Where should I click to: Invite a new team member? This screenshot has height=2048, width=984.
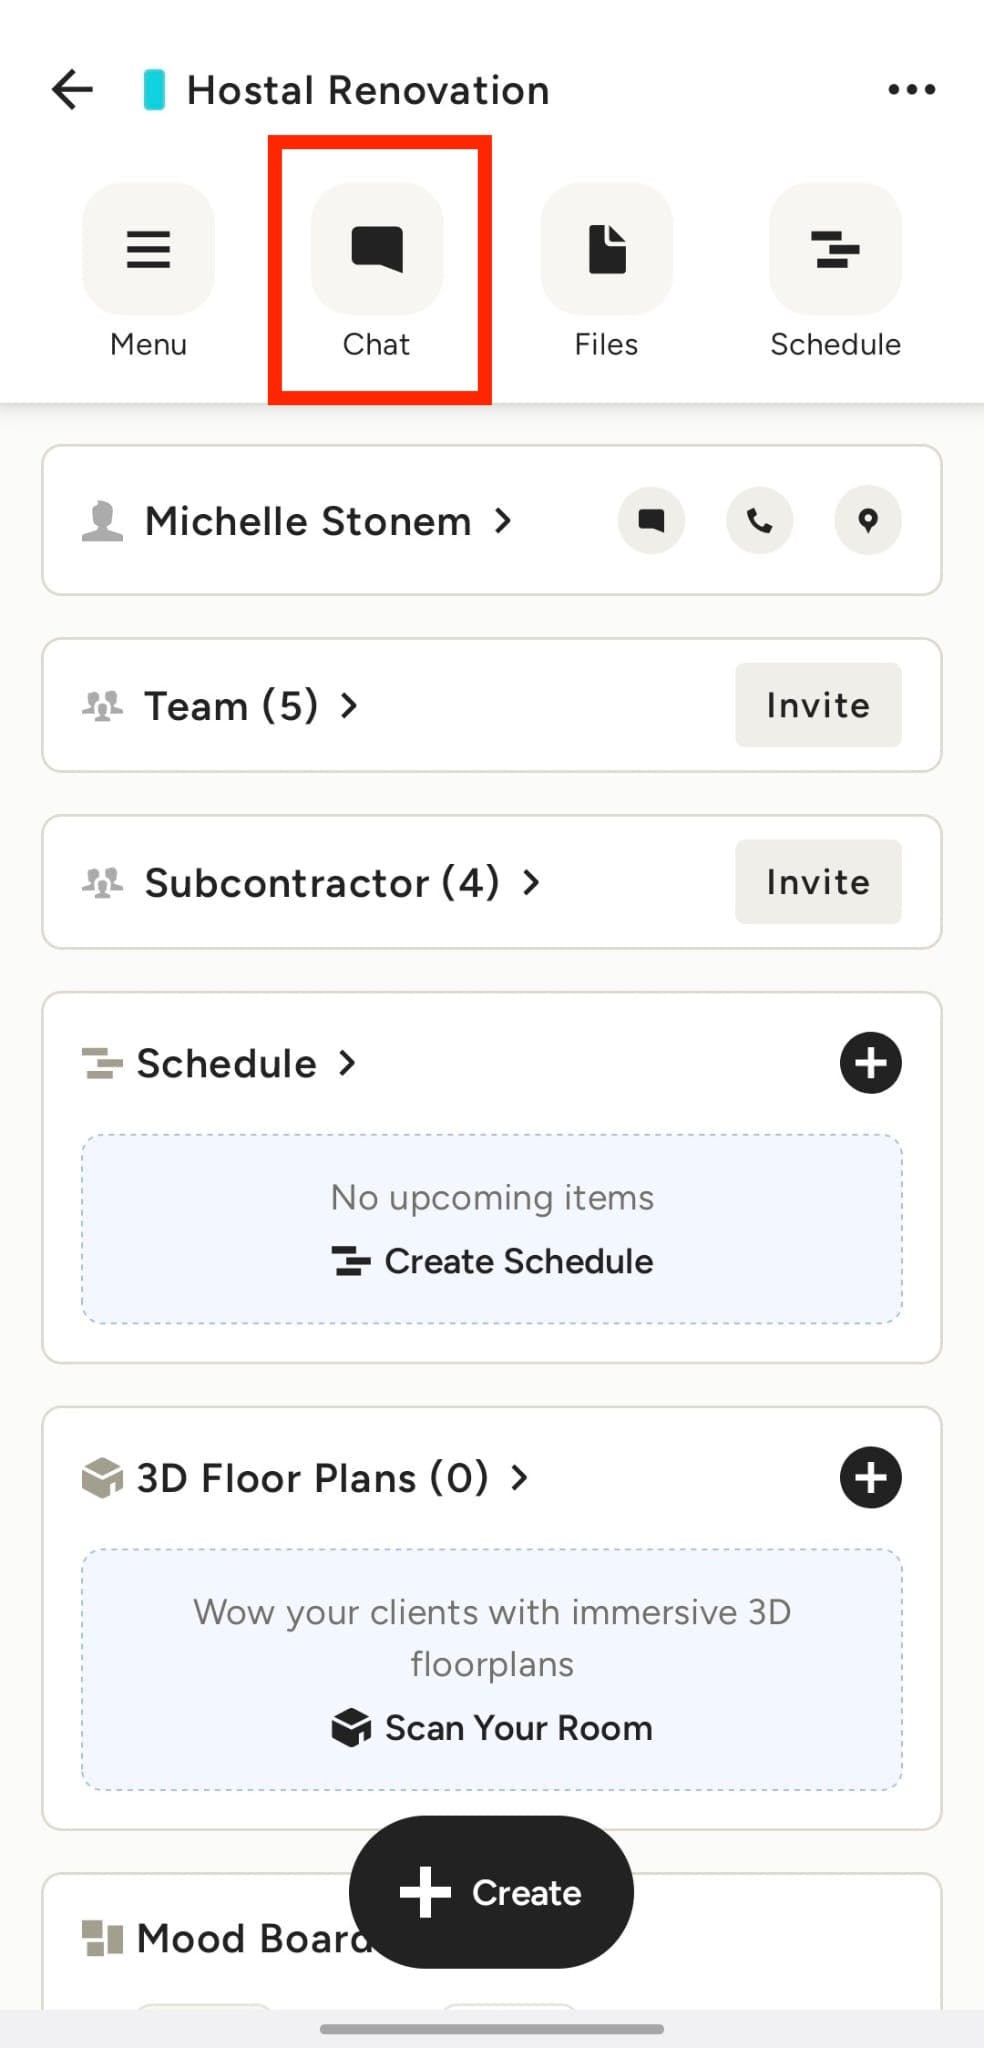[x=818, y=705]
